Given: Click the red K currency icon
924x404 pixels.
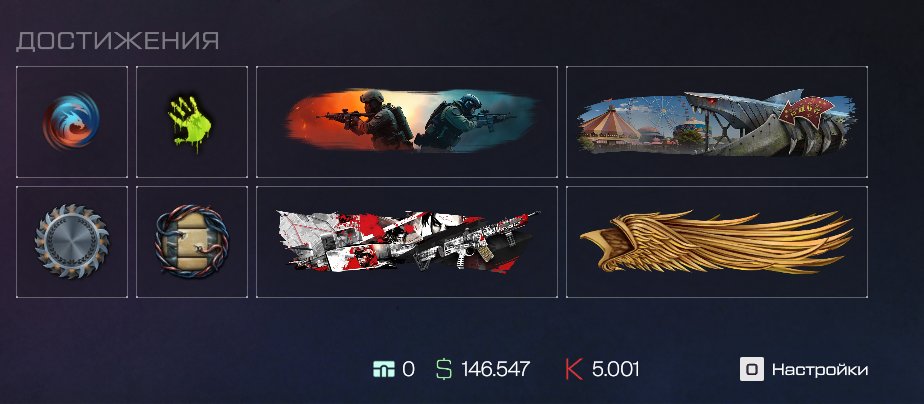Looking at the screenshot, I should coord(573,369).
